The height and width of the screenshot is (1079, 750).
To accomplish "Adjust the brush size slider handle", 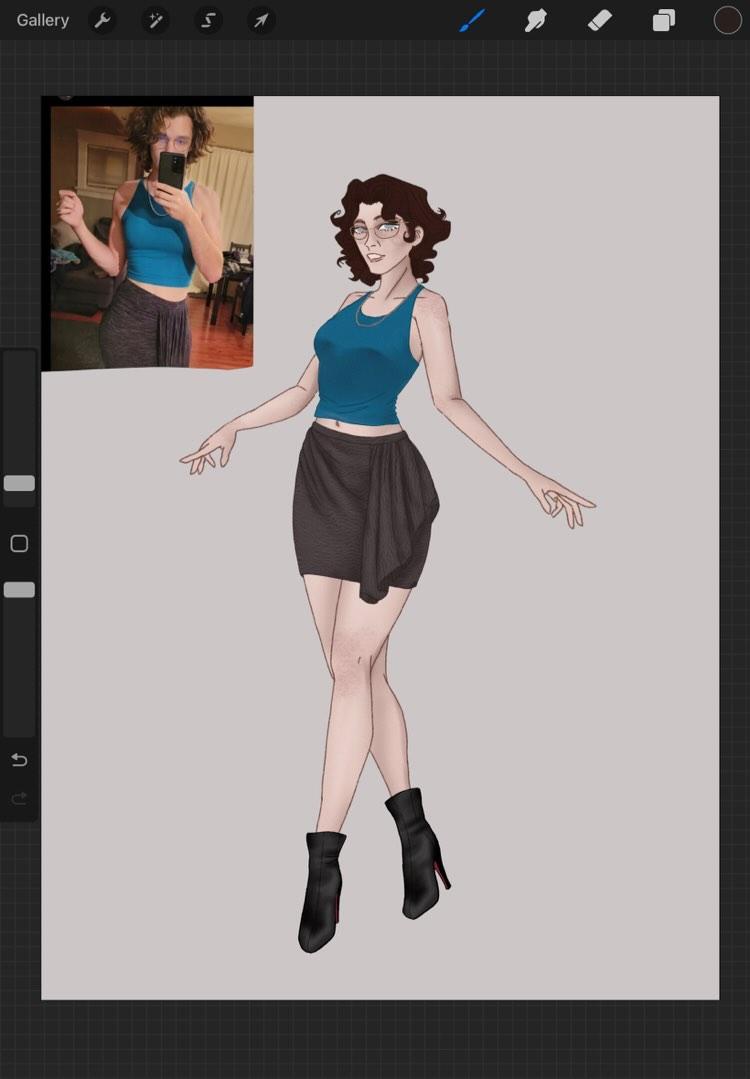I will pos(19,483).
